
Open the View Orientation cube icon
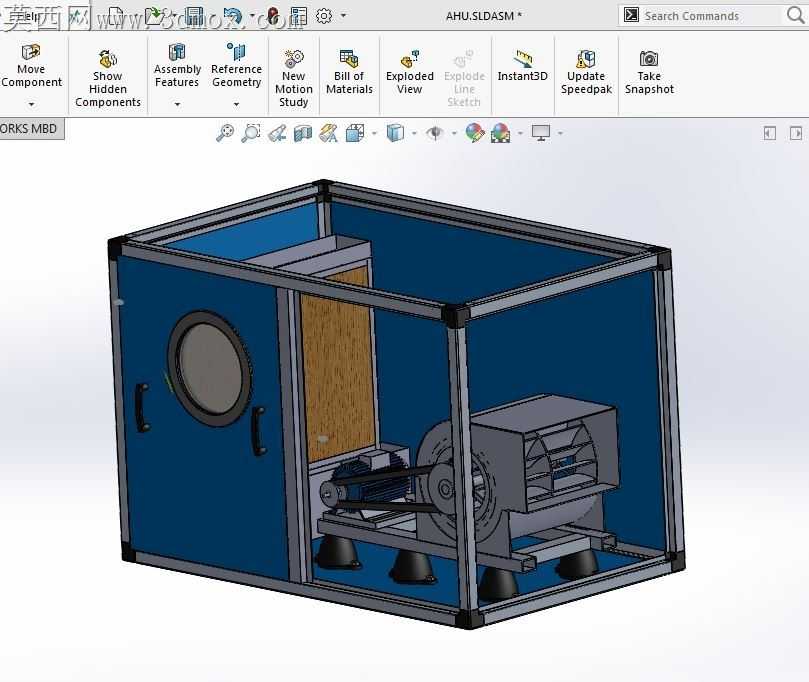pyautogui.click(x=355, y=133)
